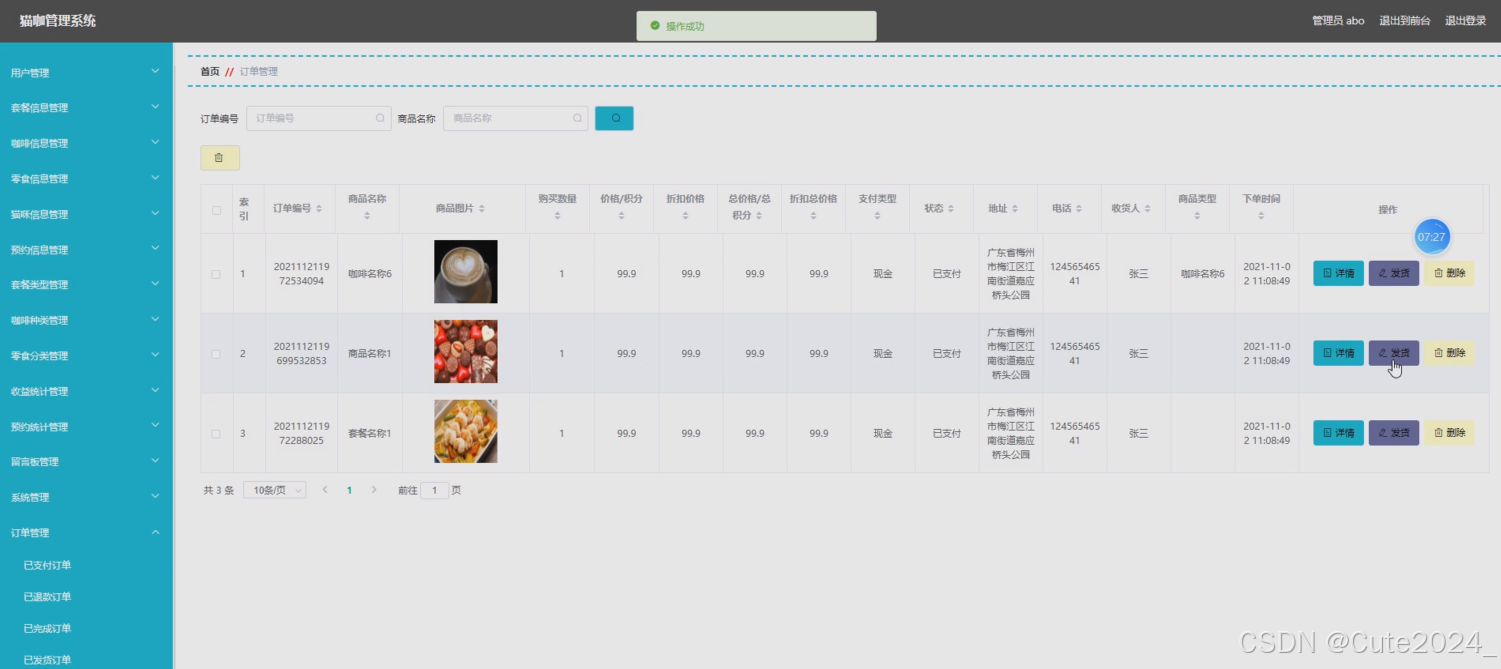Screen dimensions: 1501x669
Task: Expand 套餐信息管理 sidebar menu
Action: pos(86,108)
